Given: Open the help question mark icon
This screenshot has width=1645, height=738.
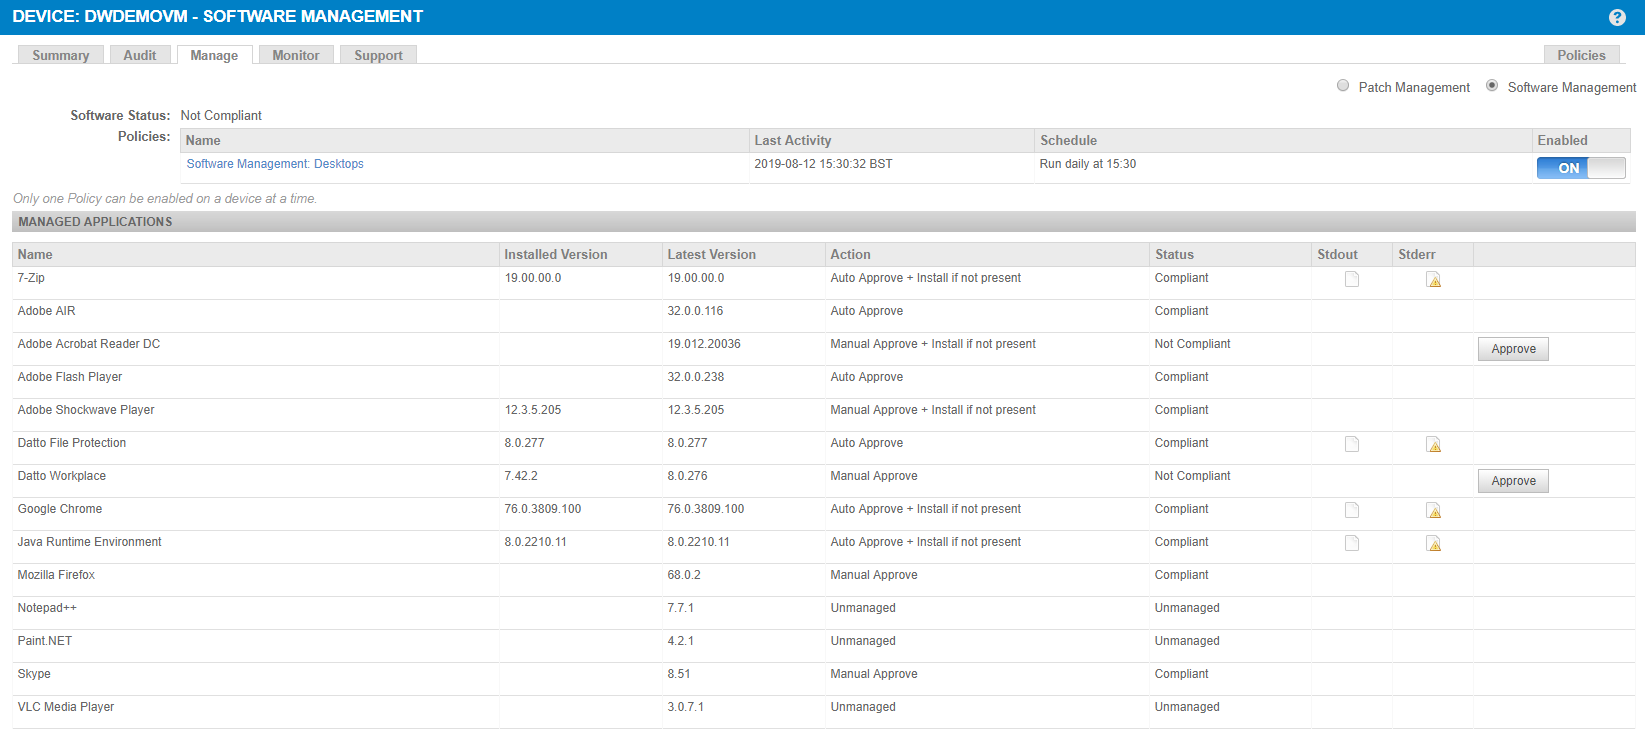Looking at the screenshot, I should [1617, 17].
